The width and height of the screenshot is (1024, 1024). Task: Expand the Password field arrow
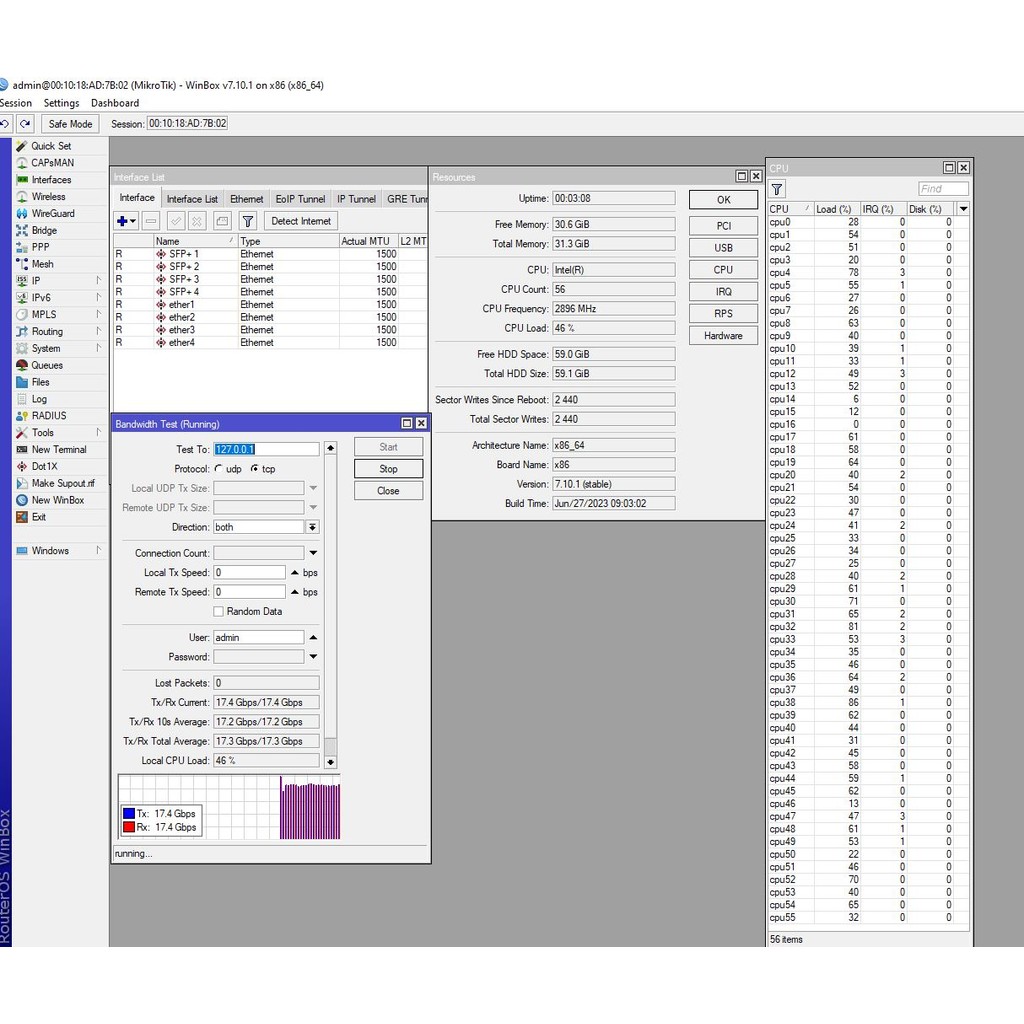pos(312,657)
